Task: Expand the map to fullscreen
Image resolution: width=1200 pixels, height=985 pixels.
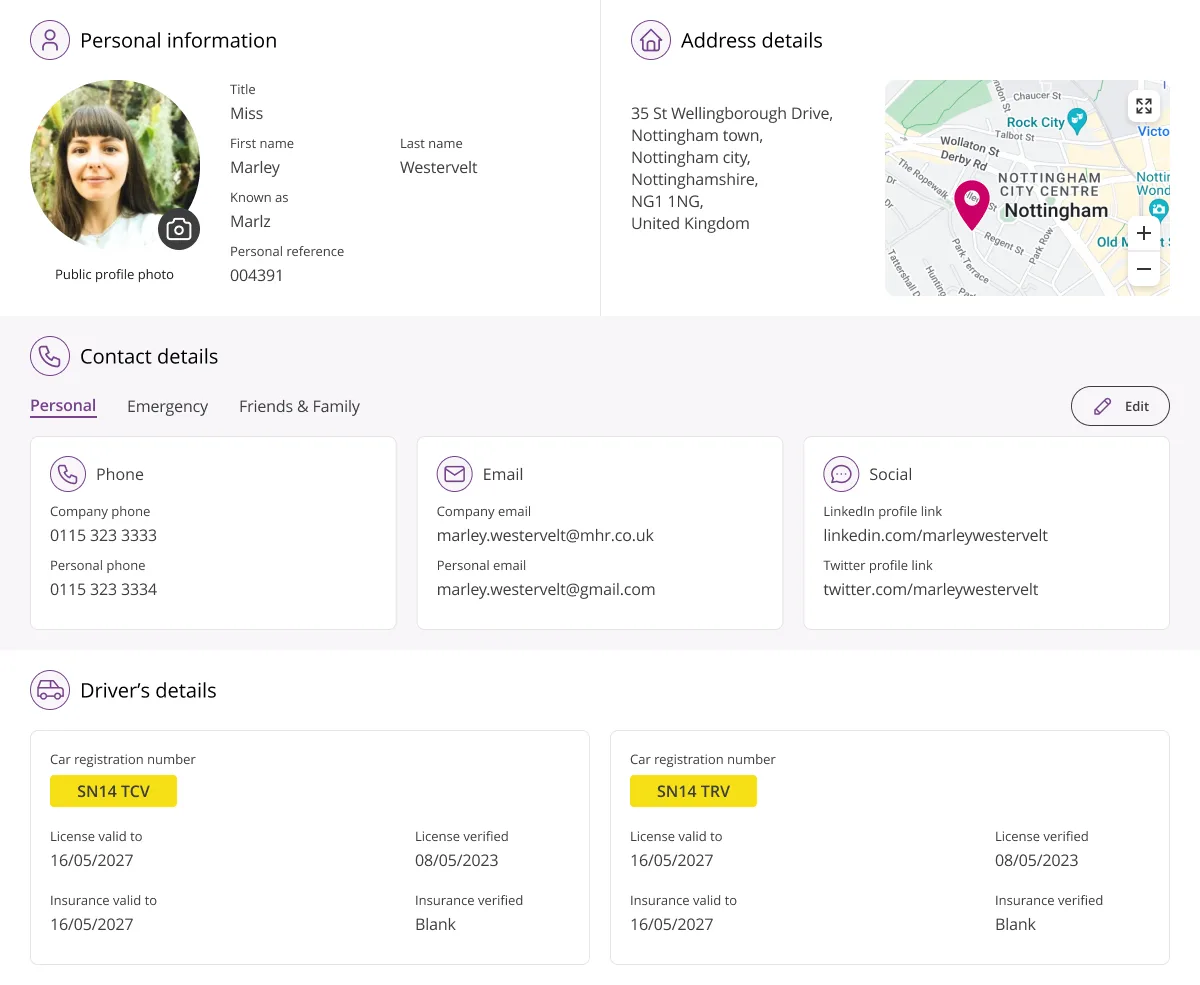Action: [x=1144, y=106]
